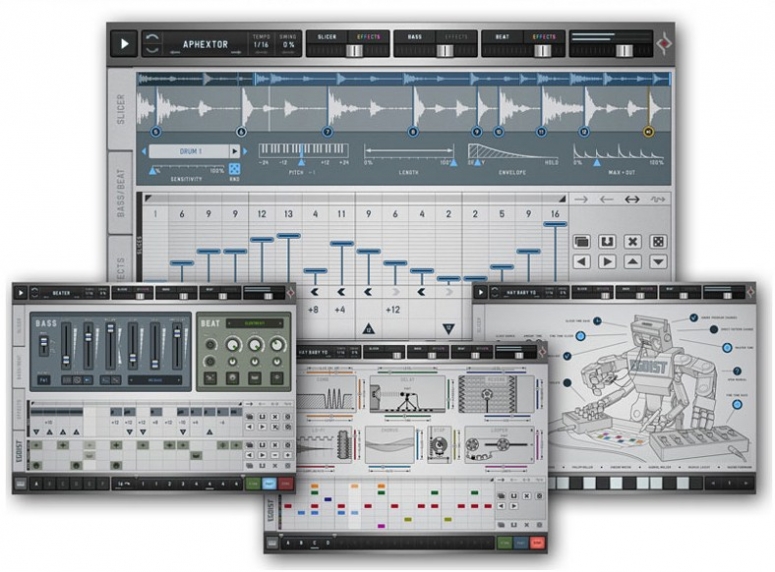Click the copy pattern icon in sequencer tools
The width and height of the screenshot is (775, 572).
point(582,241)
